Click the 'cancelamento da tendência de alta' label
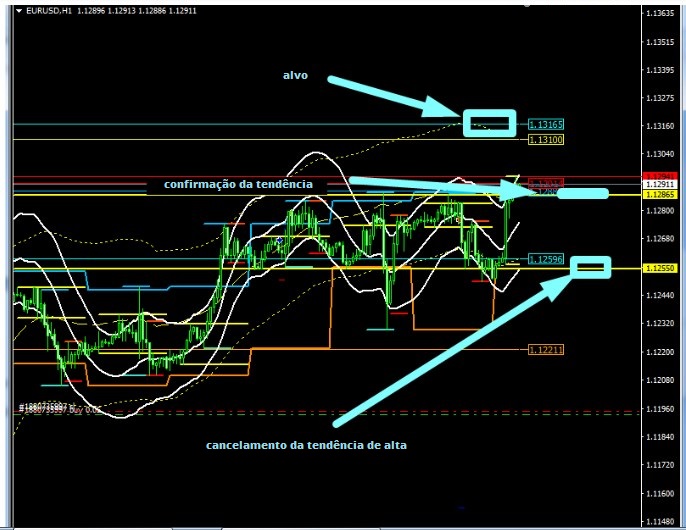Screen dimensions: 686x530 pos(306,445)
